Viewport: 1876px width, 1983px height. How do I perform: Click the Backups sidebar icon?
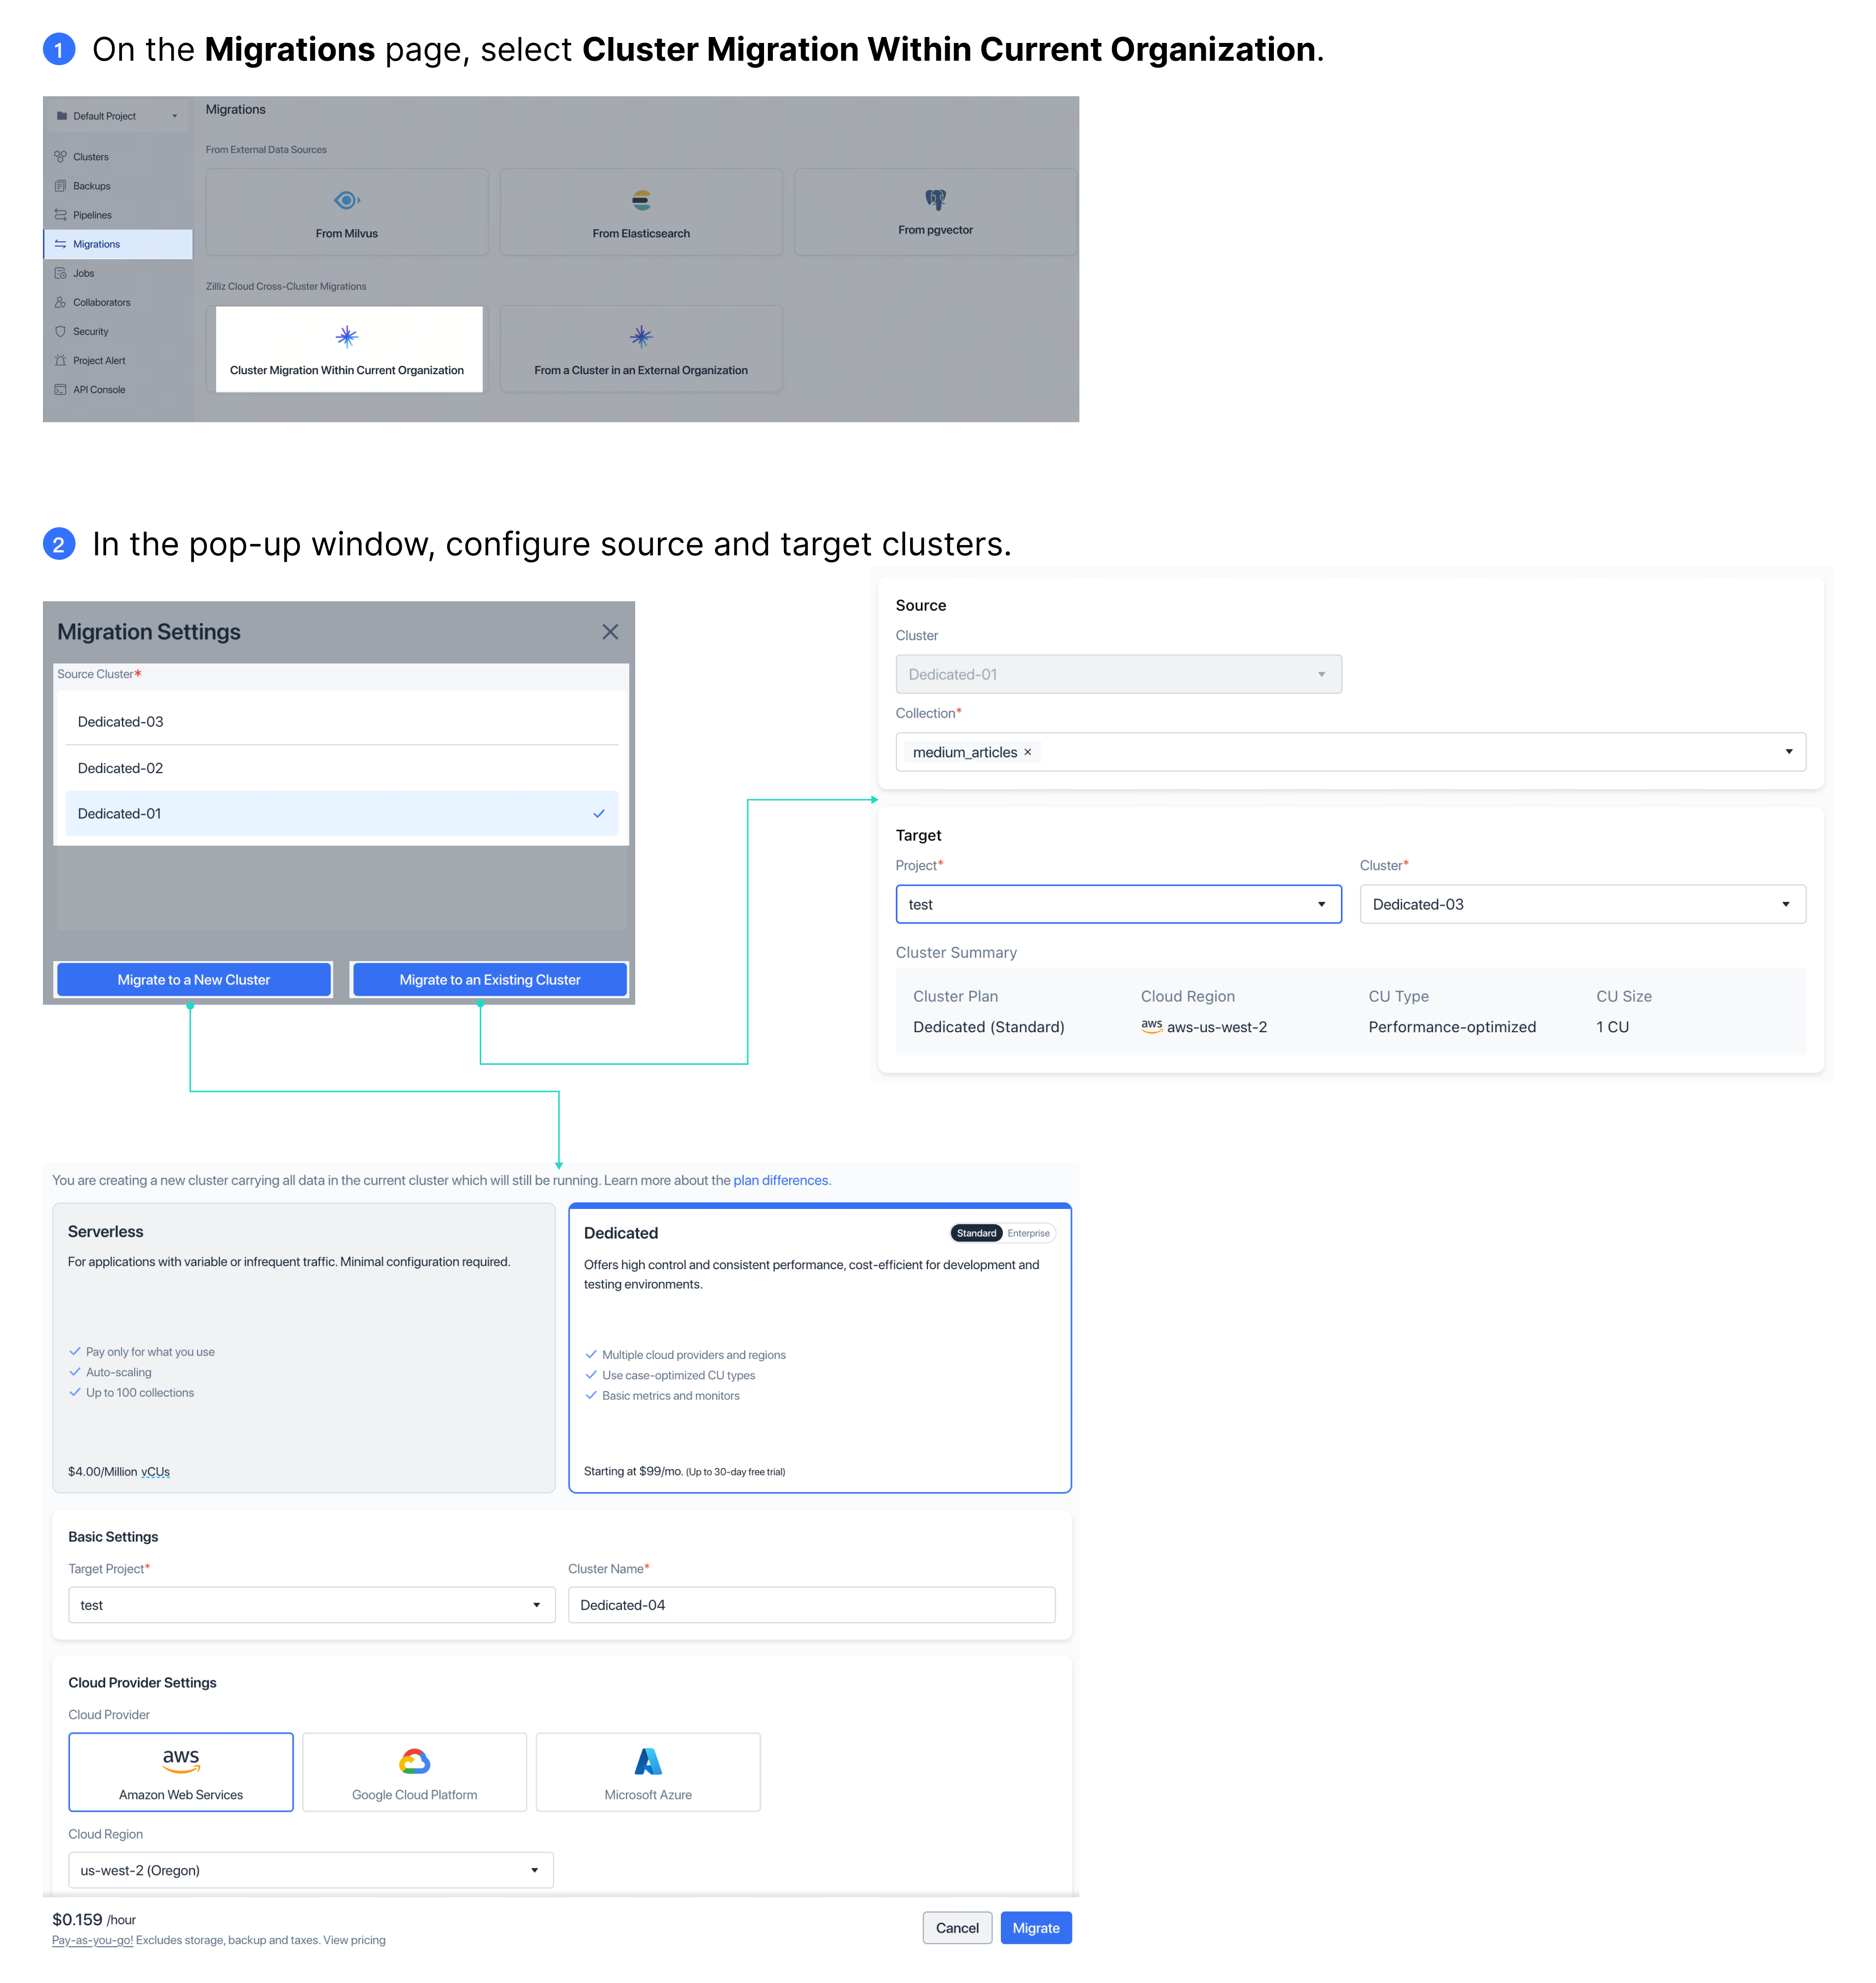coord(60,186)
